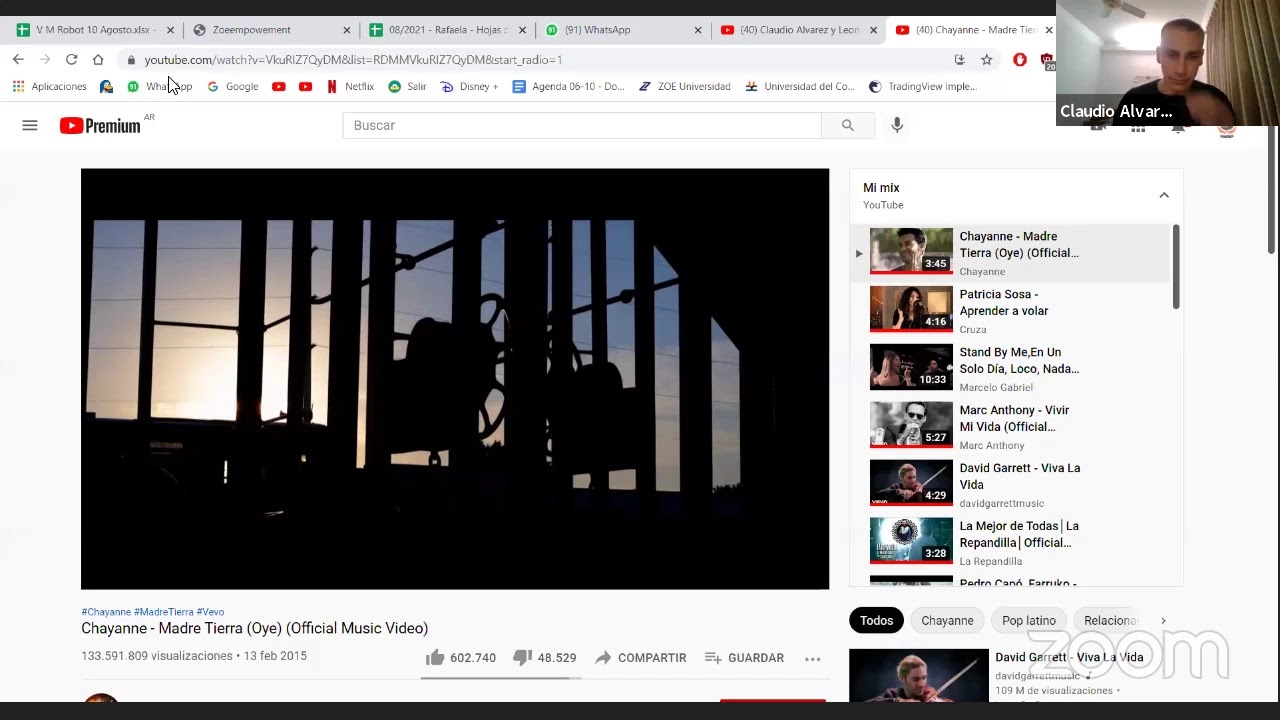Viewport: 1280px width, 720px height.
Task: Open the Netflix bookmark
Action: [x=350, y=86]
